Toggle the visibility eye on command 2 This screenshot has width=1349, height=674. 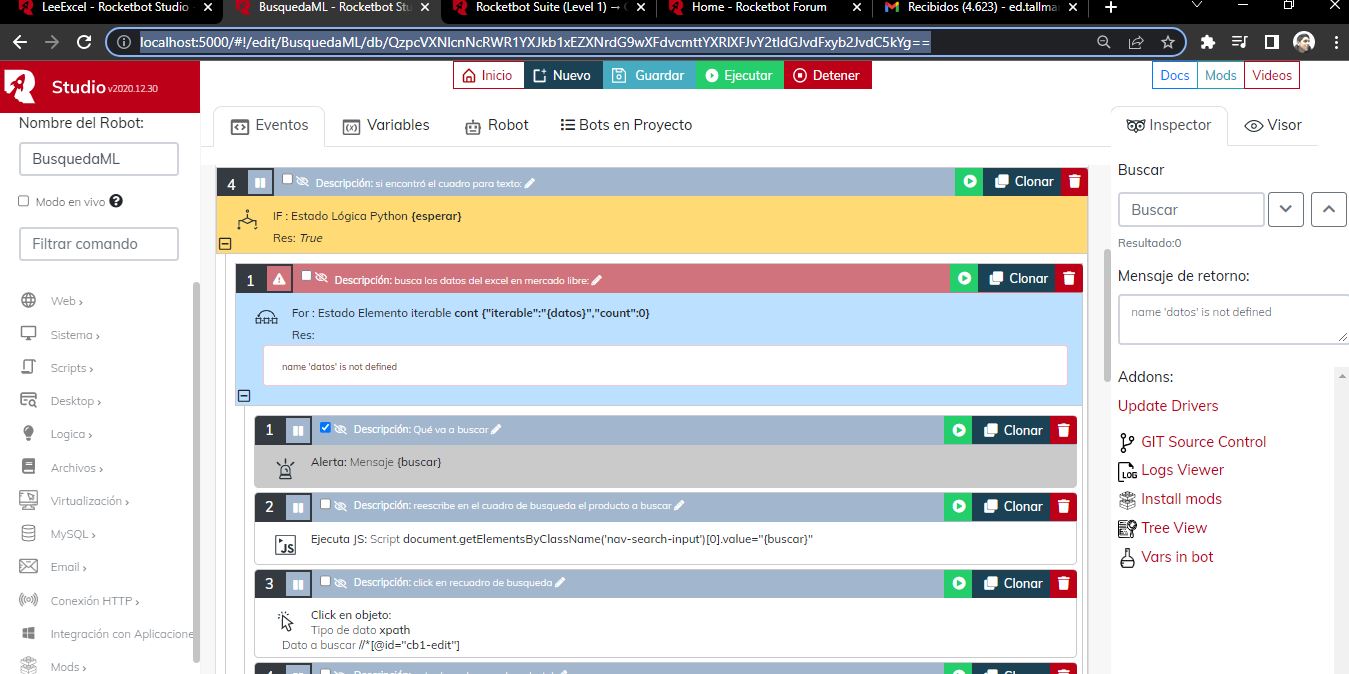340,506
